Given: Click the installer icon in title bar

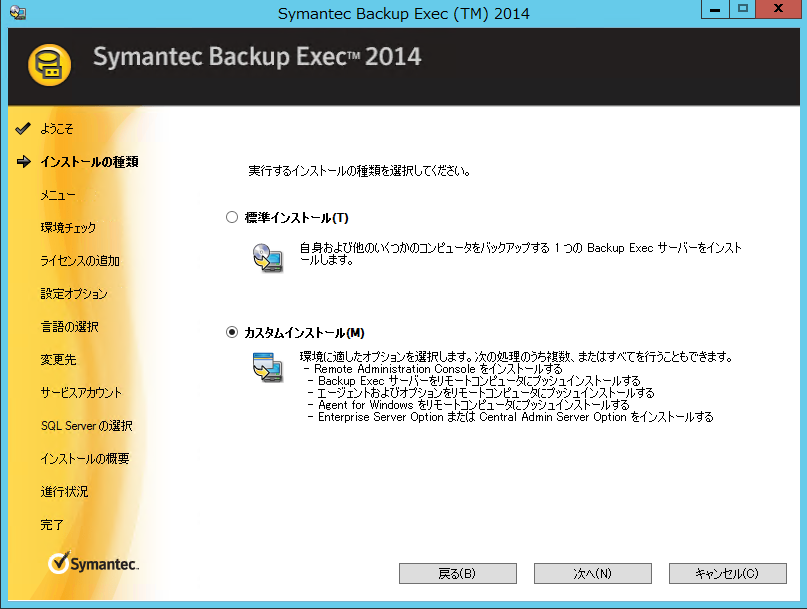Looking at the screenshot, I should point(17,12).
